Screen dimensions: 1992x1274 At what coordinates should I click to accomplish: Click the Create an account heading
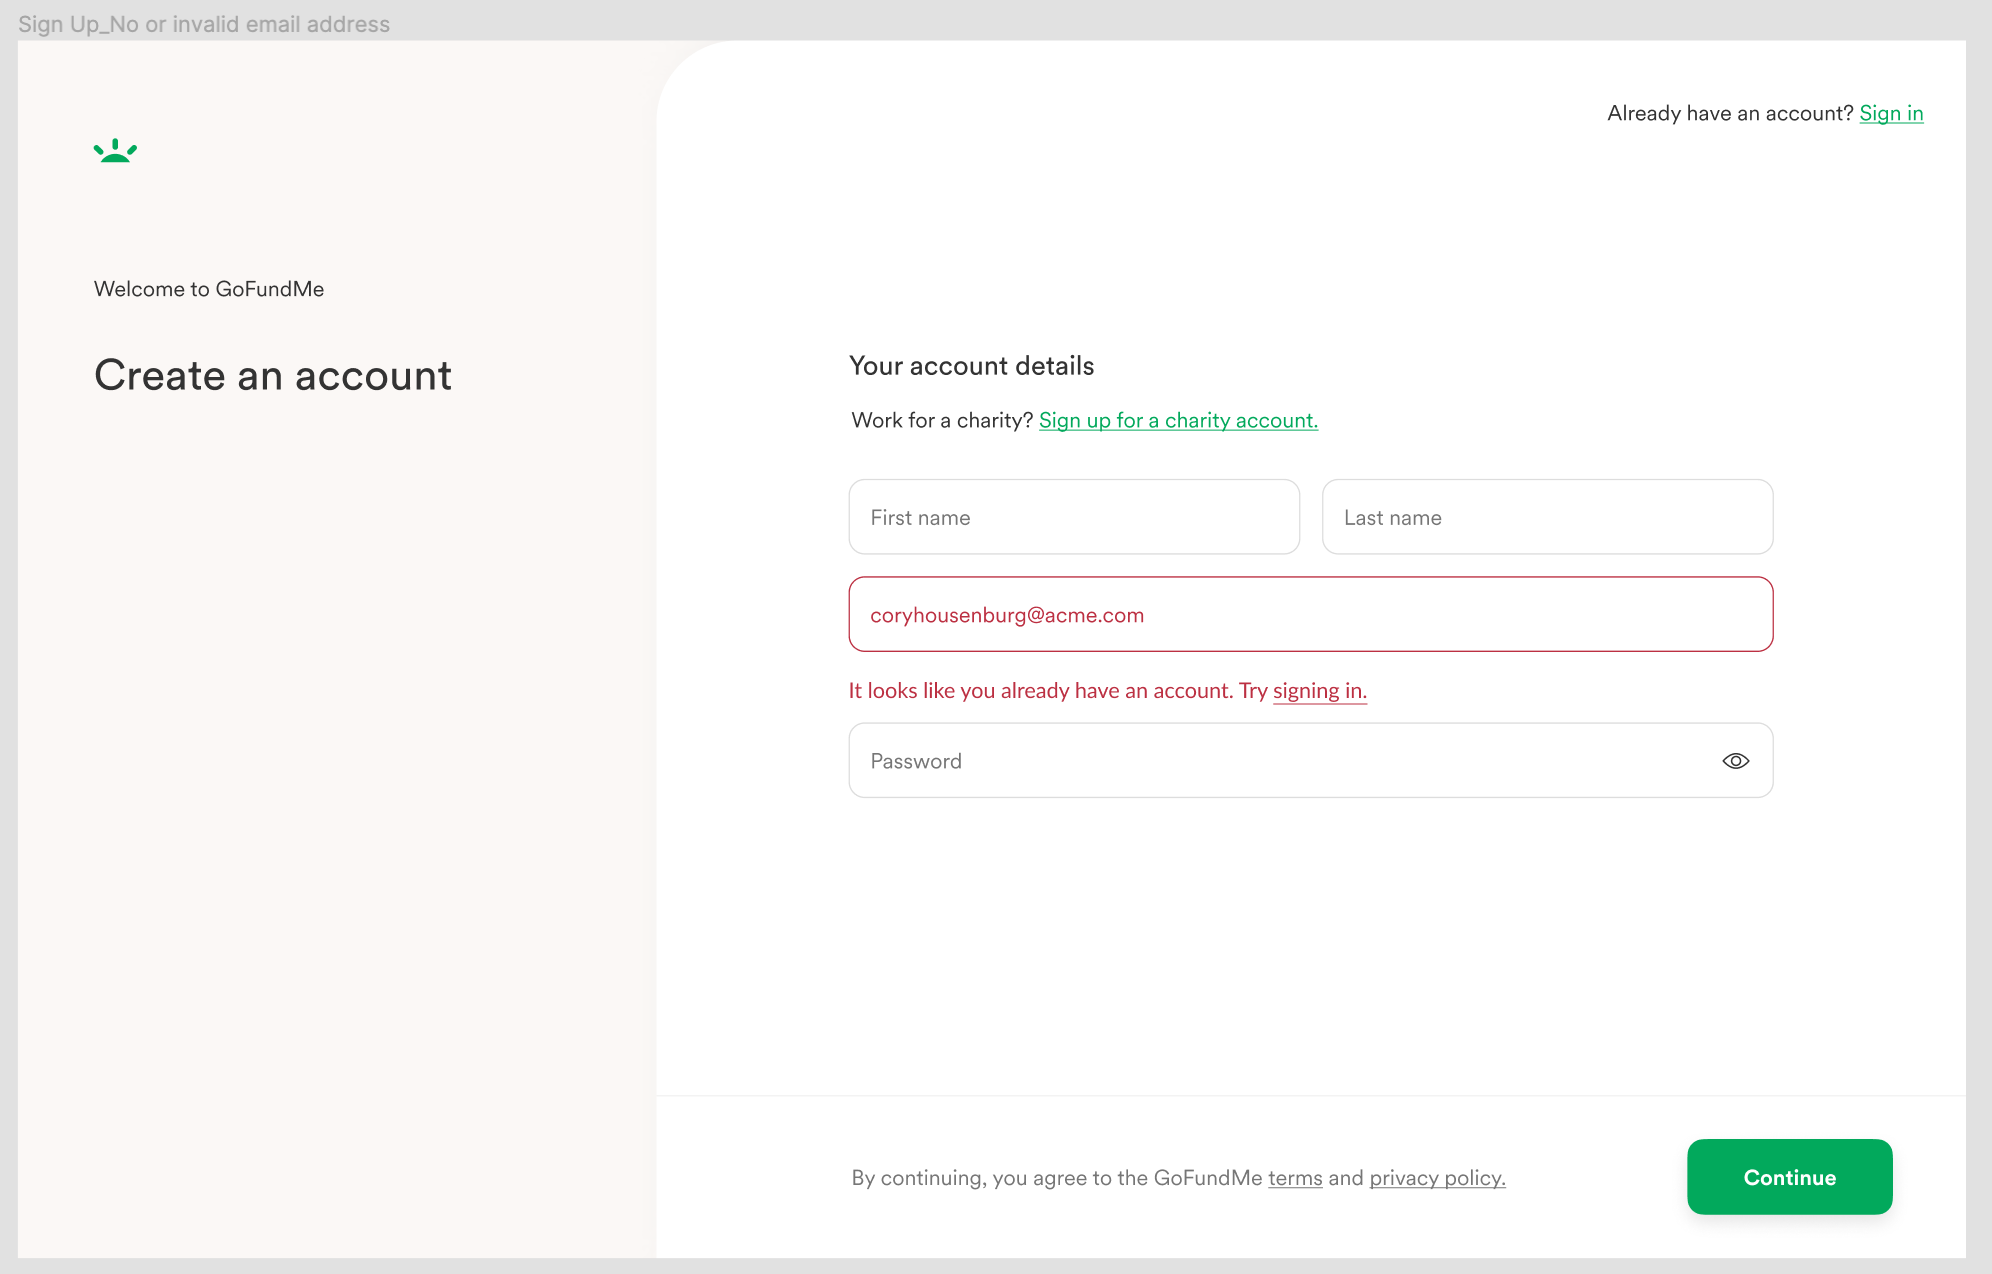tap(272, 376)
